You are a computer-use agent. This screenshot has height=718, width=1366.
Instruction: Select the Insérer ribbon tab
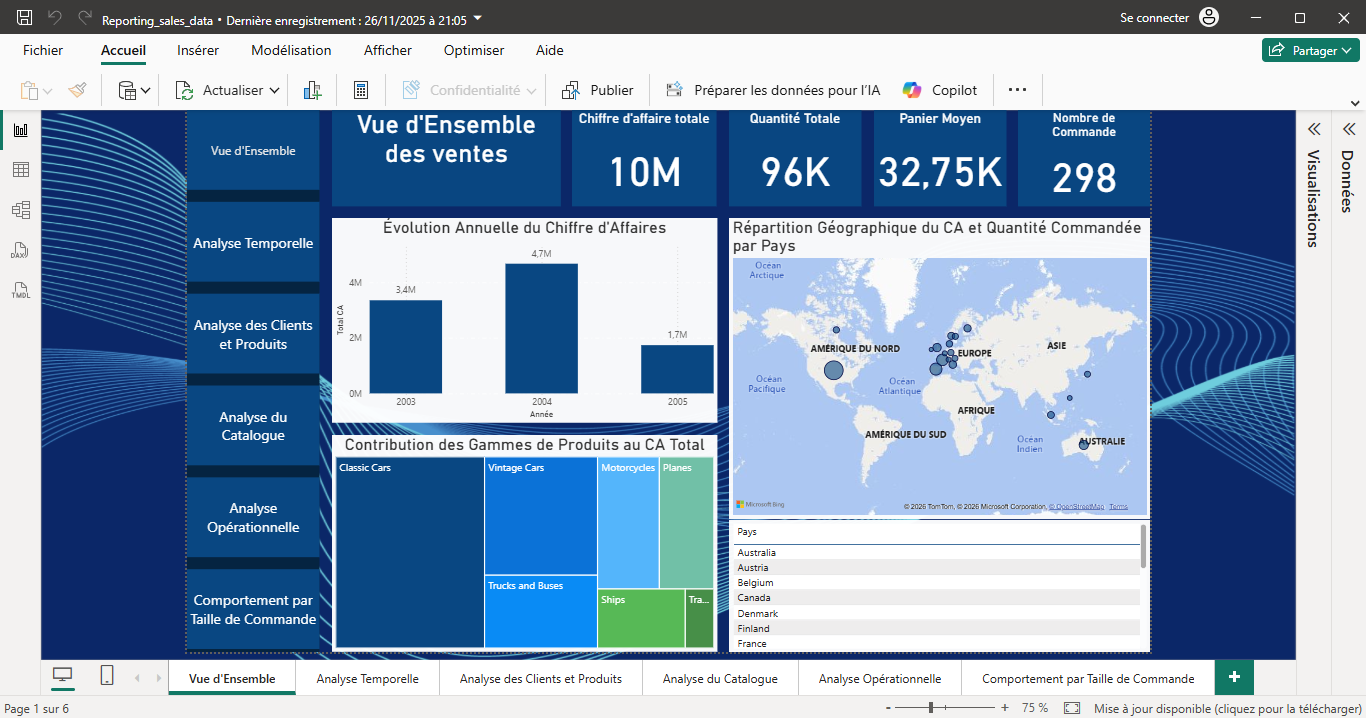[198, 50]
